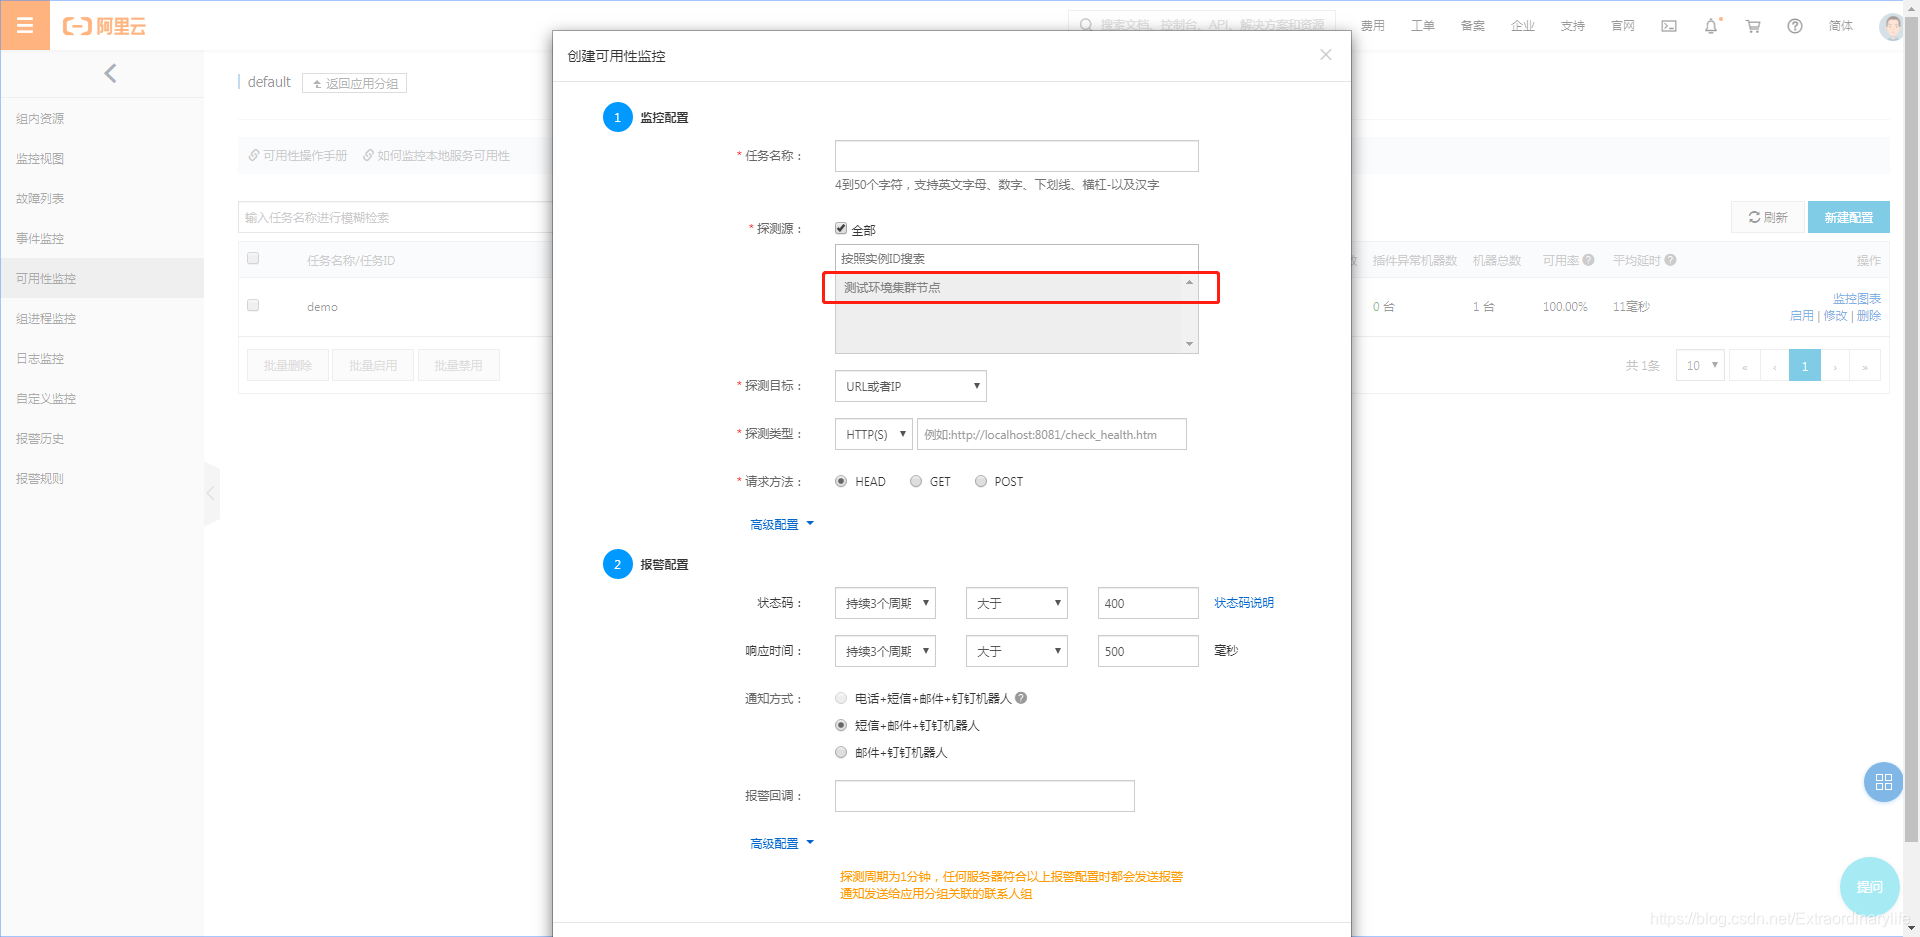Open 可用性操作手册 link
1920x937 pixels.
(x=298, y=155)
